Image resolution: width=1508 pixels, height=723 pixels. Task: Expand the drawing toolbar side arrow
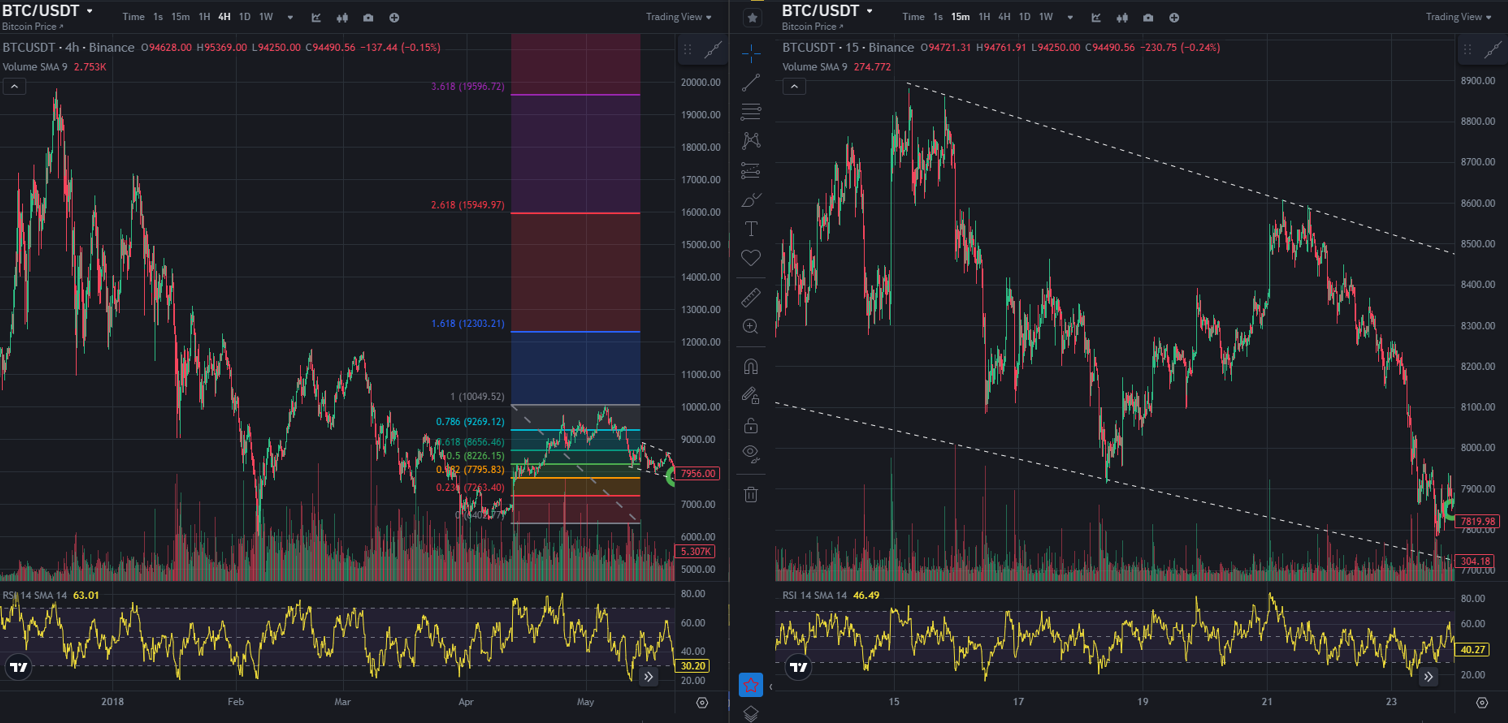click(x=770, y=687)
